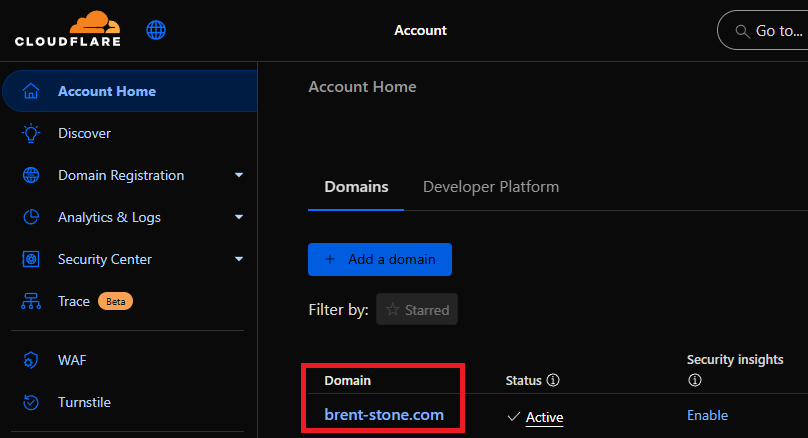The height and width of the screenshot is (438, 808).
Task: Open the globe language selector icon
Action: click(156, 30)
